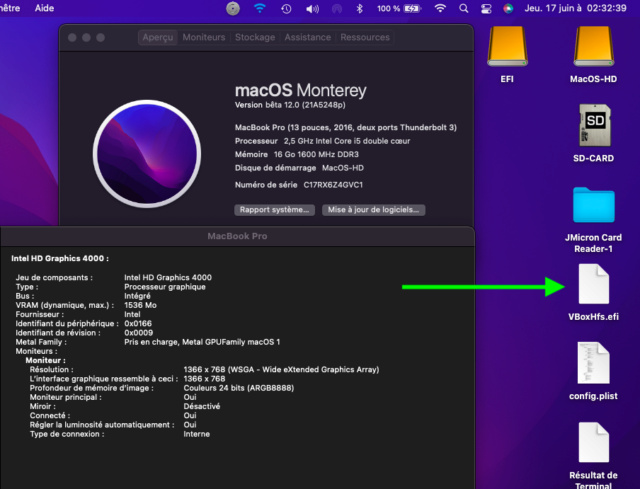Open the Ressources tab
Image resolution: width=640 pixels, height=489 pixels.
click(365, 37)
